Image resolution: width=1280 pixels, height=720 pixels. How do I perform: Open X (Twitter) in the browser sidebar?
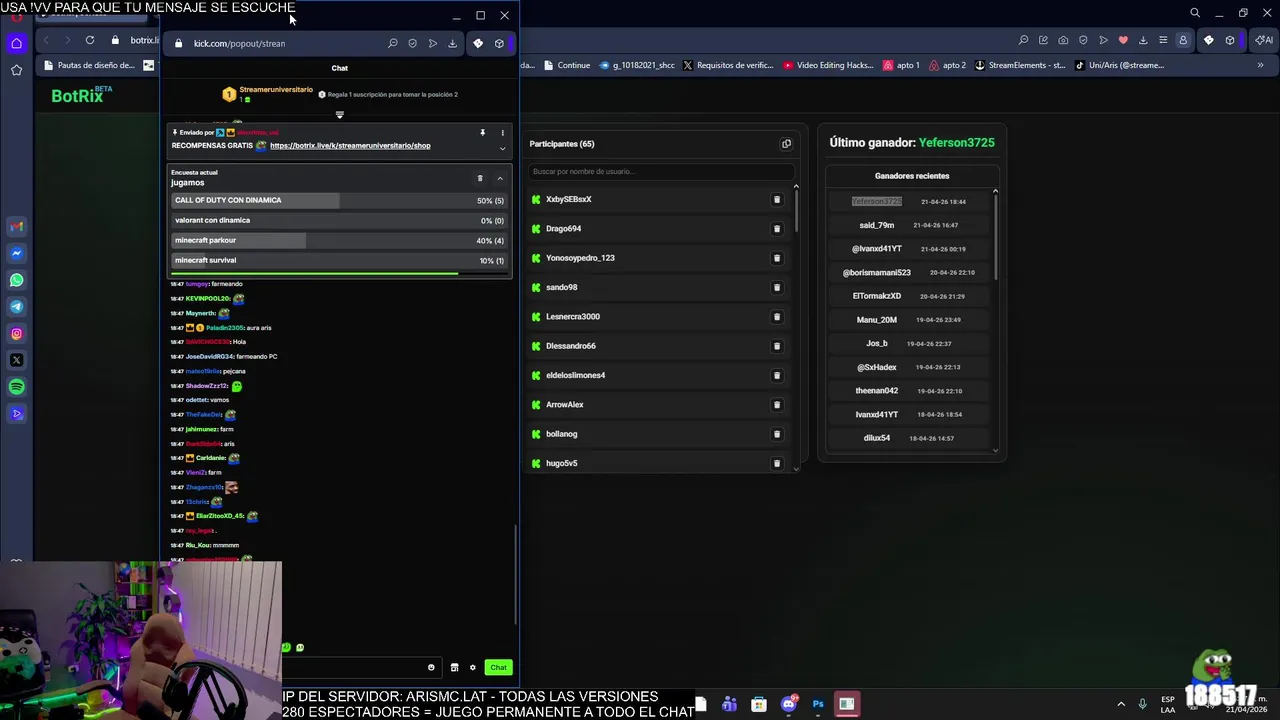[x=16, y=360]
